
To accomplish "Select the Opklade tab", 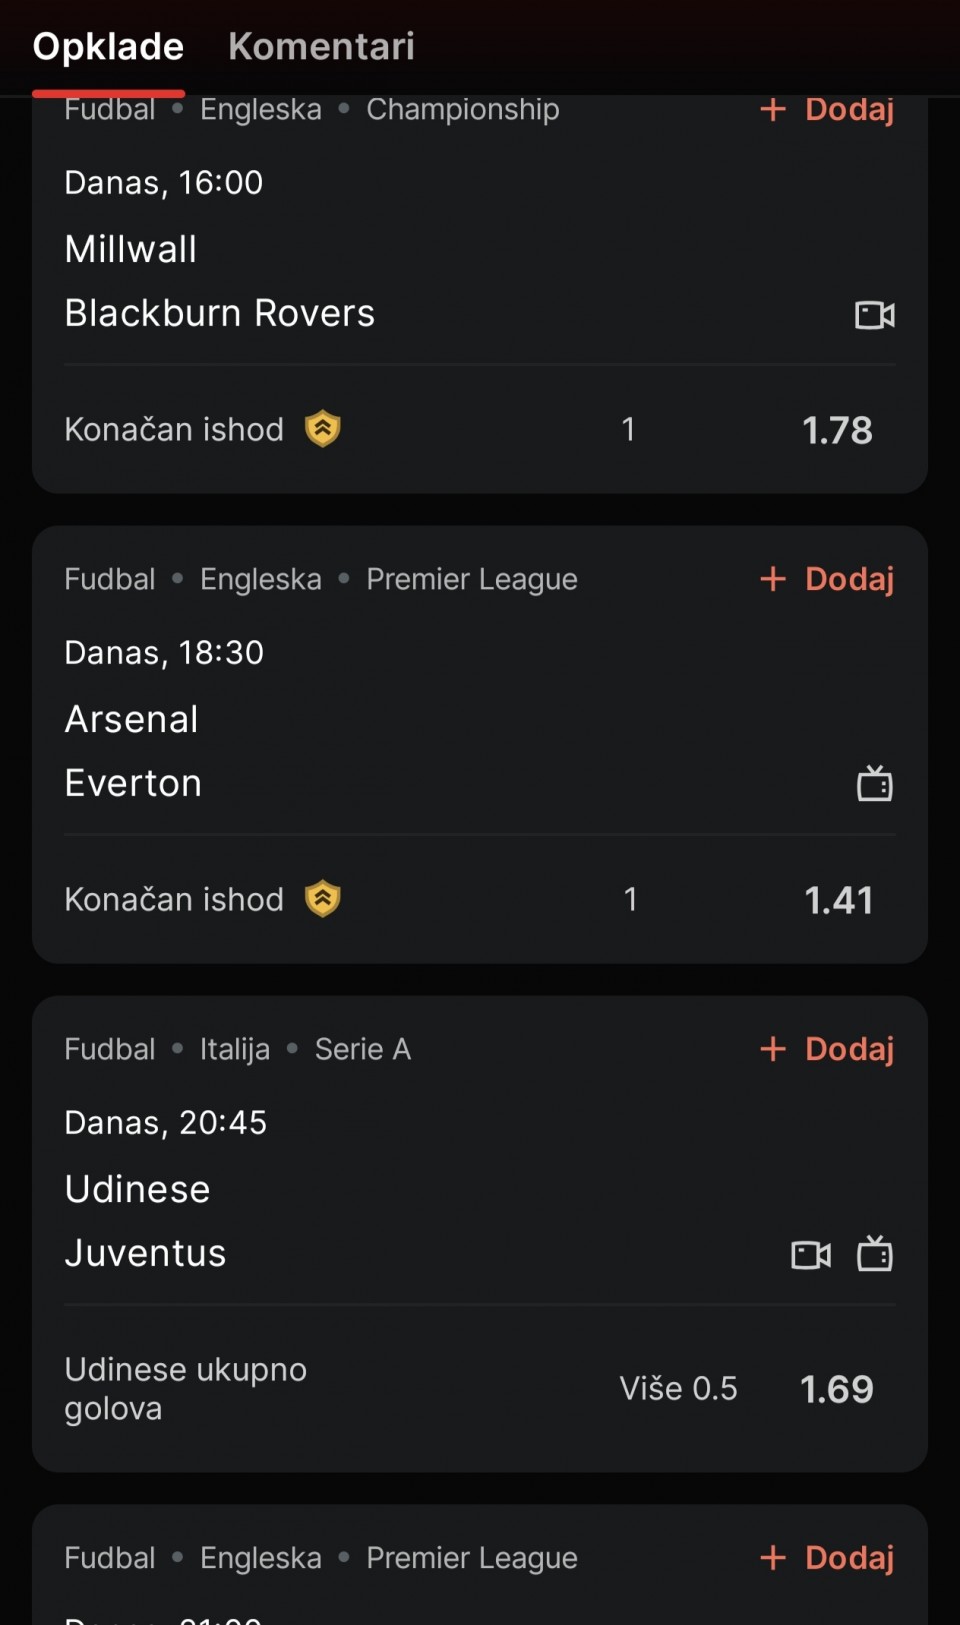I will click(x=108, y=46).
